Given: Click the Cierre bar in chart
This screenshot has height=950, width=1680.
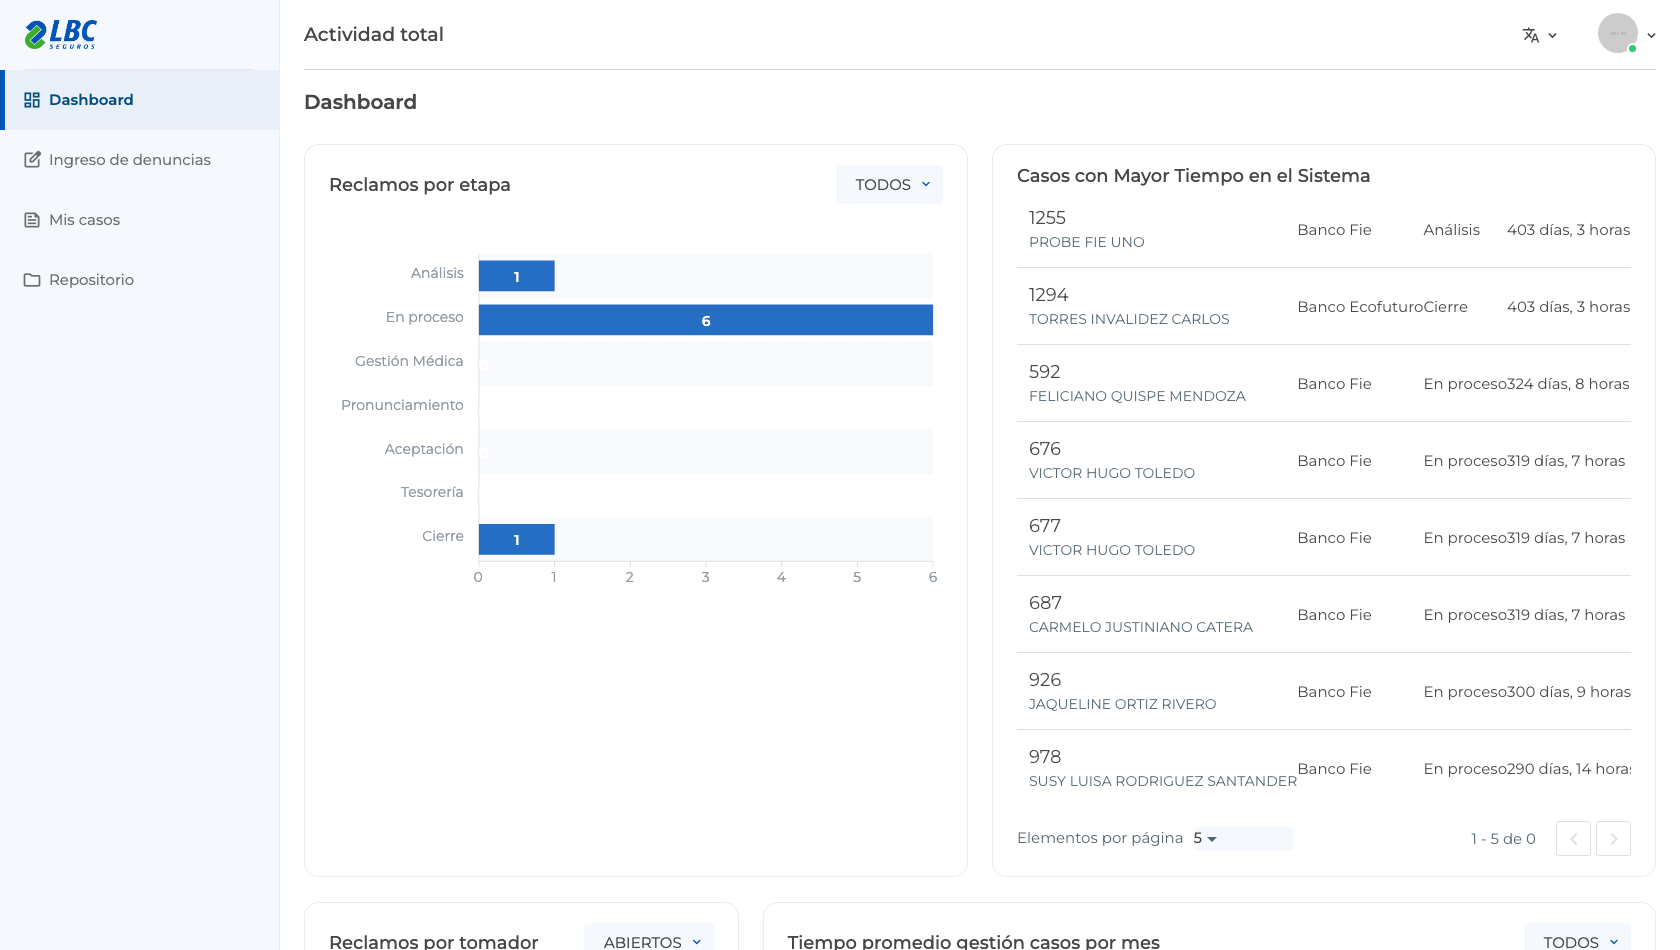Looking at the screenshot, I should (516, 539).
